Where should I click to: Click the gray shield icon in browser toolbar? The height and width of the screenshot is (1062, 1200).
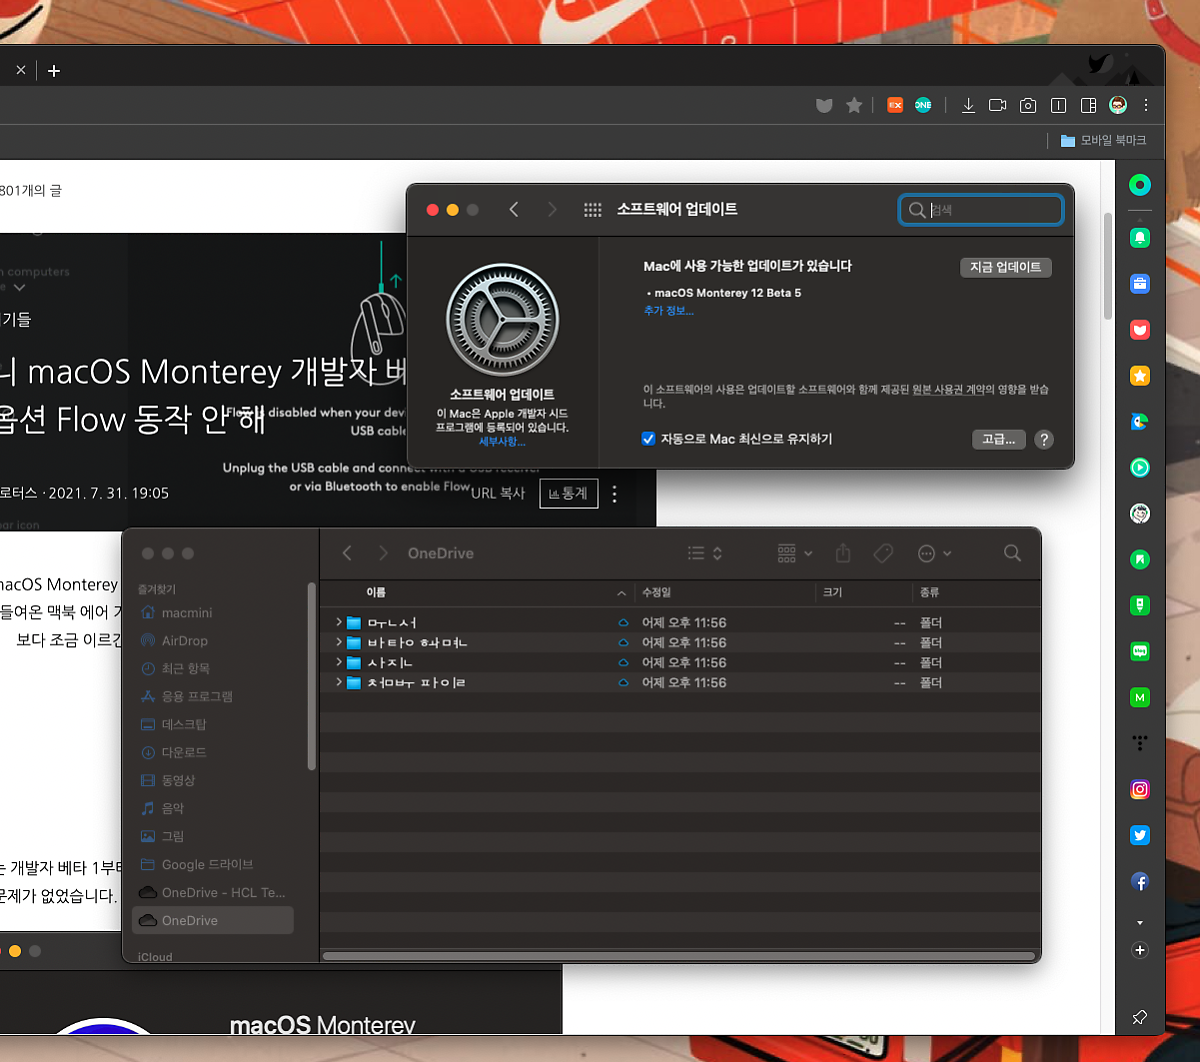(x=824, y=105)
